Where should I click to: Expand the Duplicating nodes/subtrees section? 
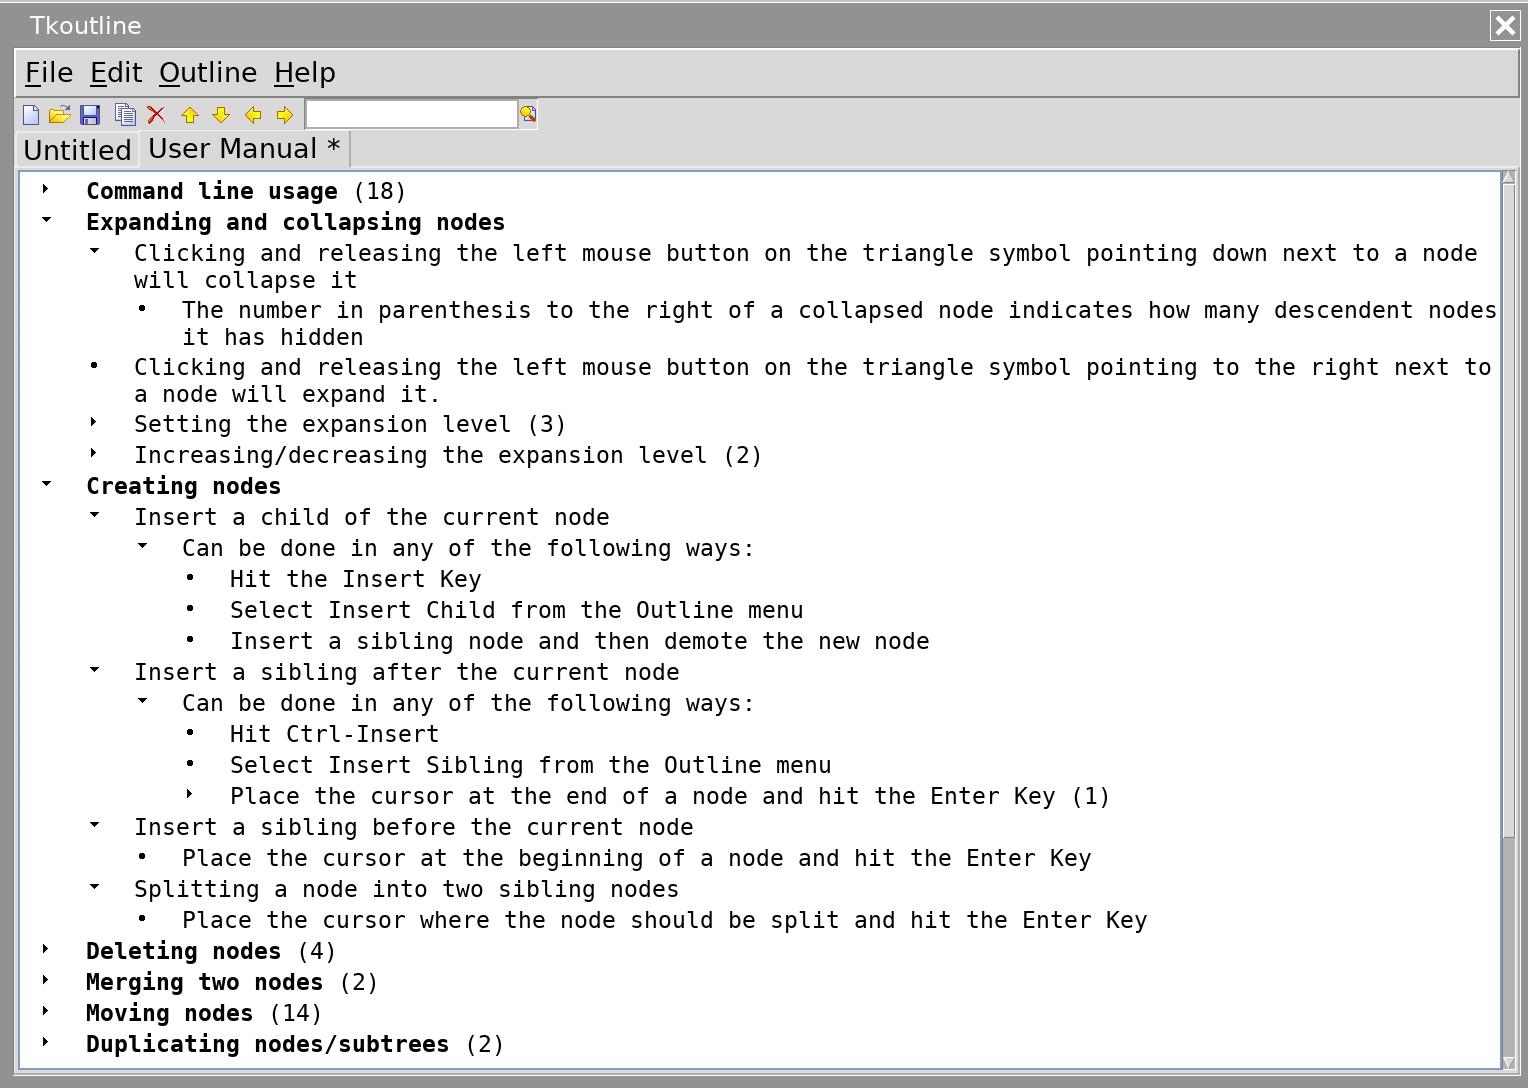[x=45, y=1042]
